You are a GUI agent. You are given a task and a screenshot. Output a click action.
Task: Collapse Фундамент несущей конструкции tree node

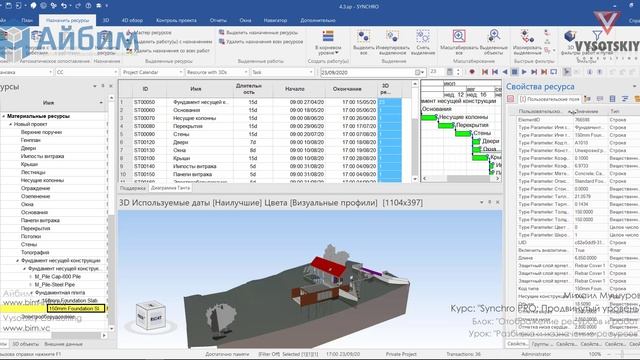pyautogui.click(x=18, y=260)
